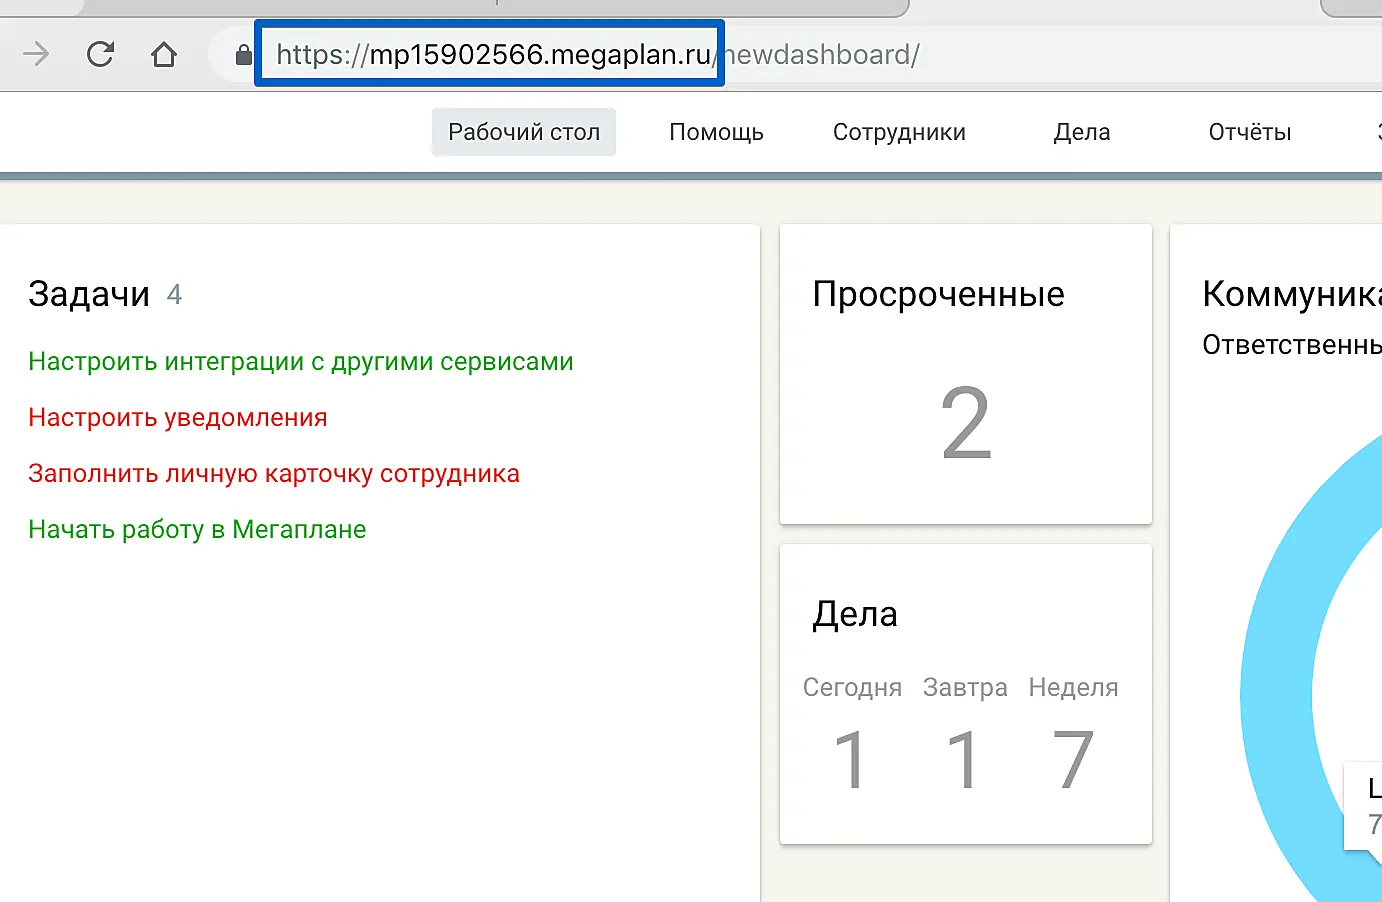Click the padlock site security icon
The width and height of the screenshot is (1382, 902).
pos(243,55)
